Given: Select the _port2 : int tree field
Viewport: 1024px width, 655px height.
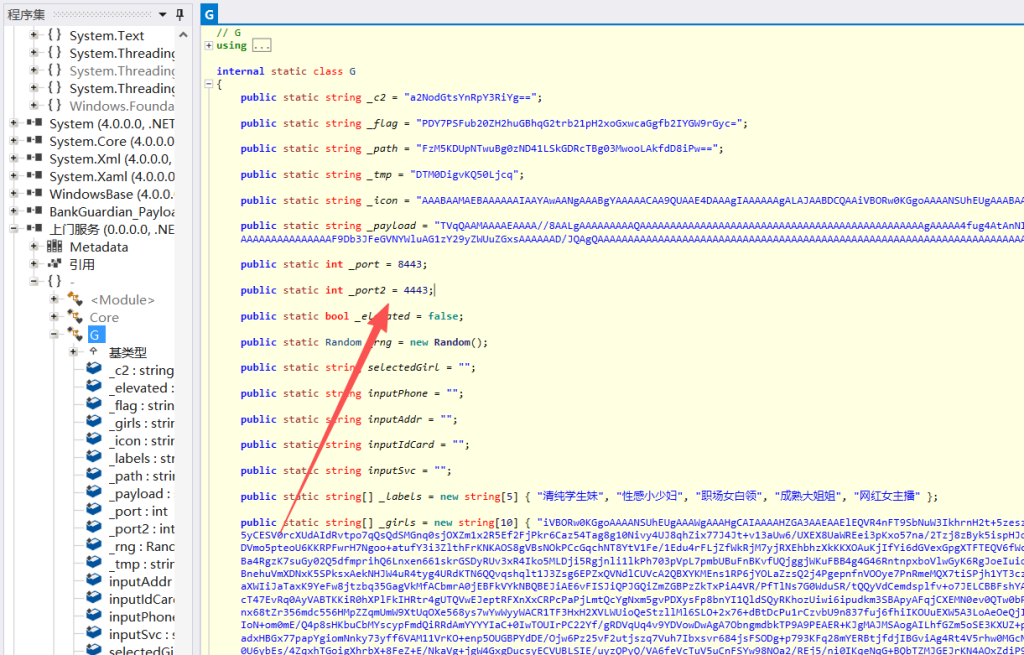Looking at the screenshot, I should click(x=141, y=528).
